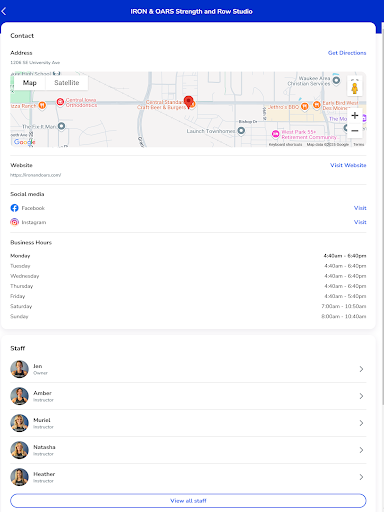Visit the Instagram page link
384x512 pixels.
pos(360,222)
